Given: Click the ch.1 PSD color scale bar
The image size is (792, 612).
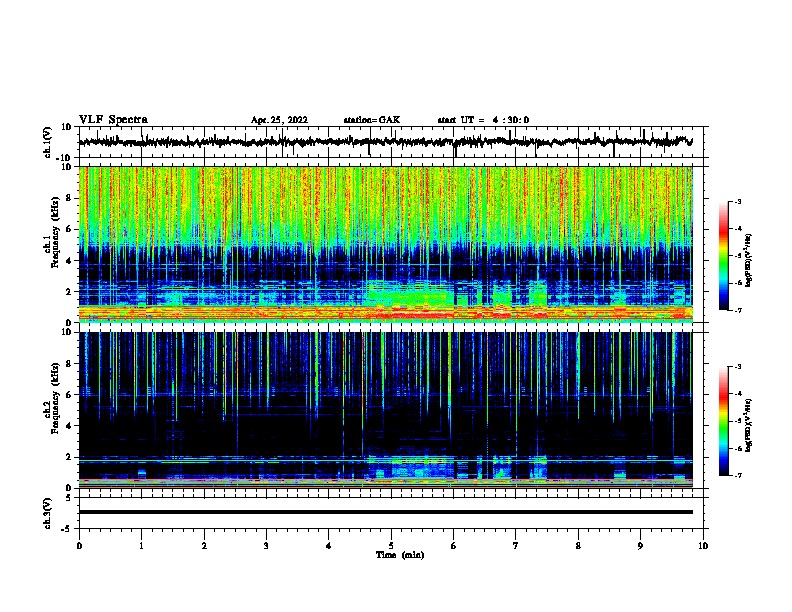Looking at the screenshot, I should pyautogui.click(x=723, y=256).
